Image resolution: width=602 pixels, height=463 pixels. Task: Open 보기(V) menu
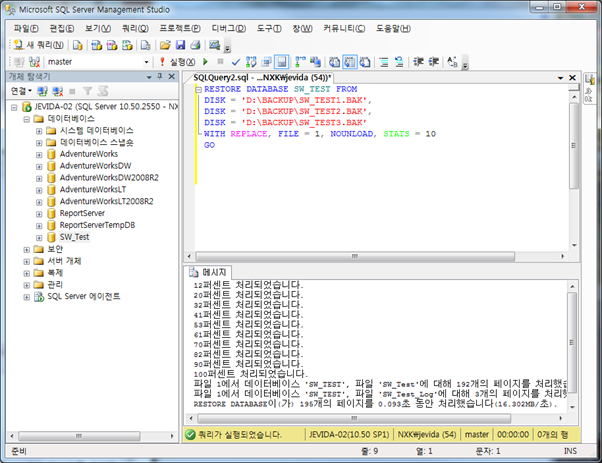[98, 28]
